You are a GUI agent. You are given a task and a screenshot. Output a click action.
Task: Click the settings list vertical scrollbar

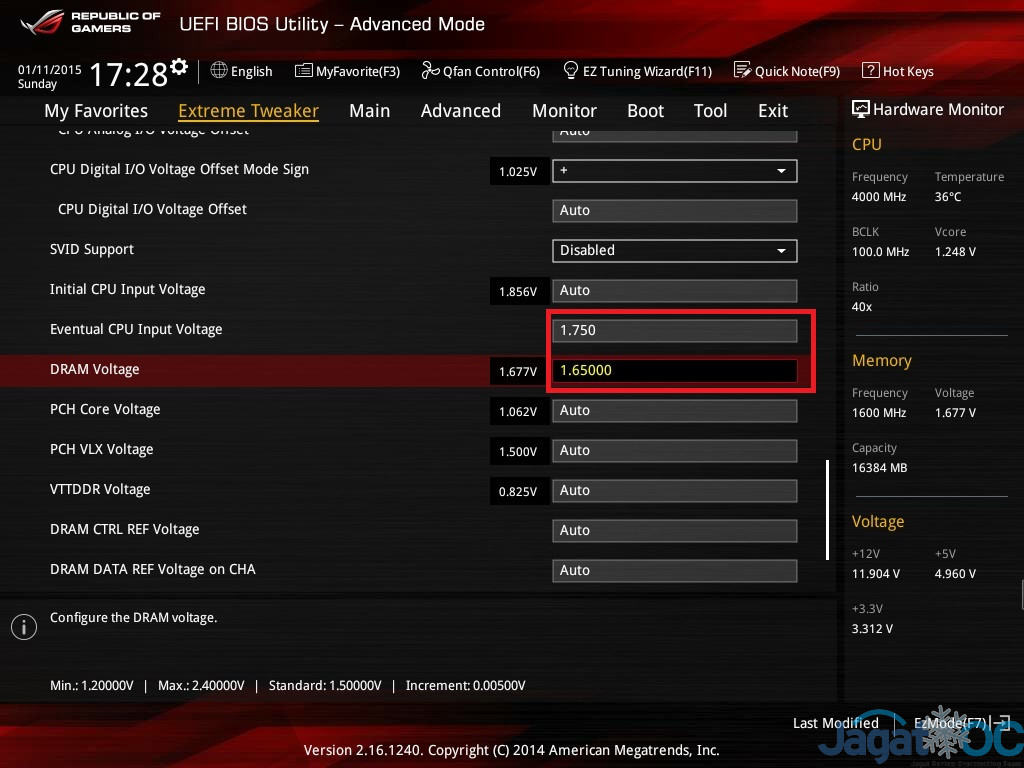(827, 510)
